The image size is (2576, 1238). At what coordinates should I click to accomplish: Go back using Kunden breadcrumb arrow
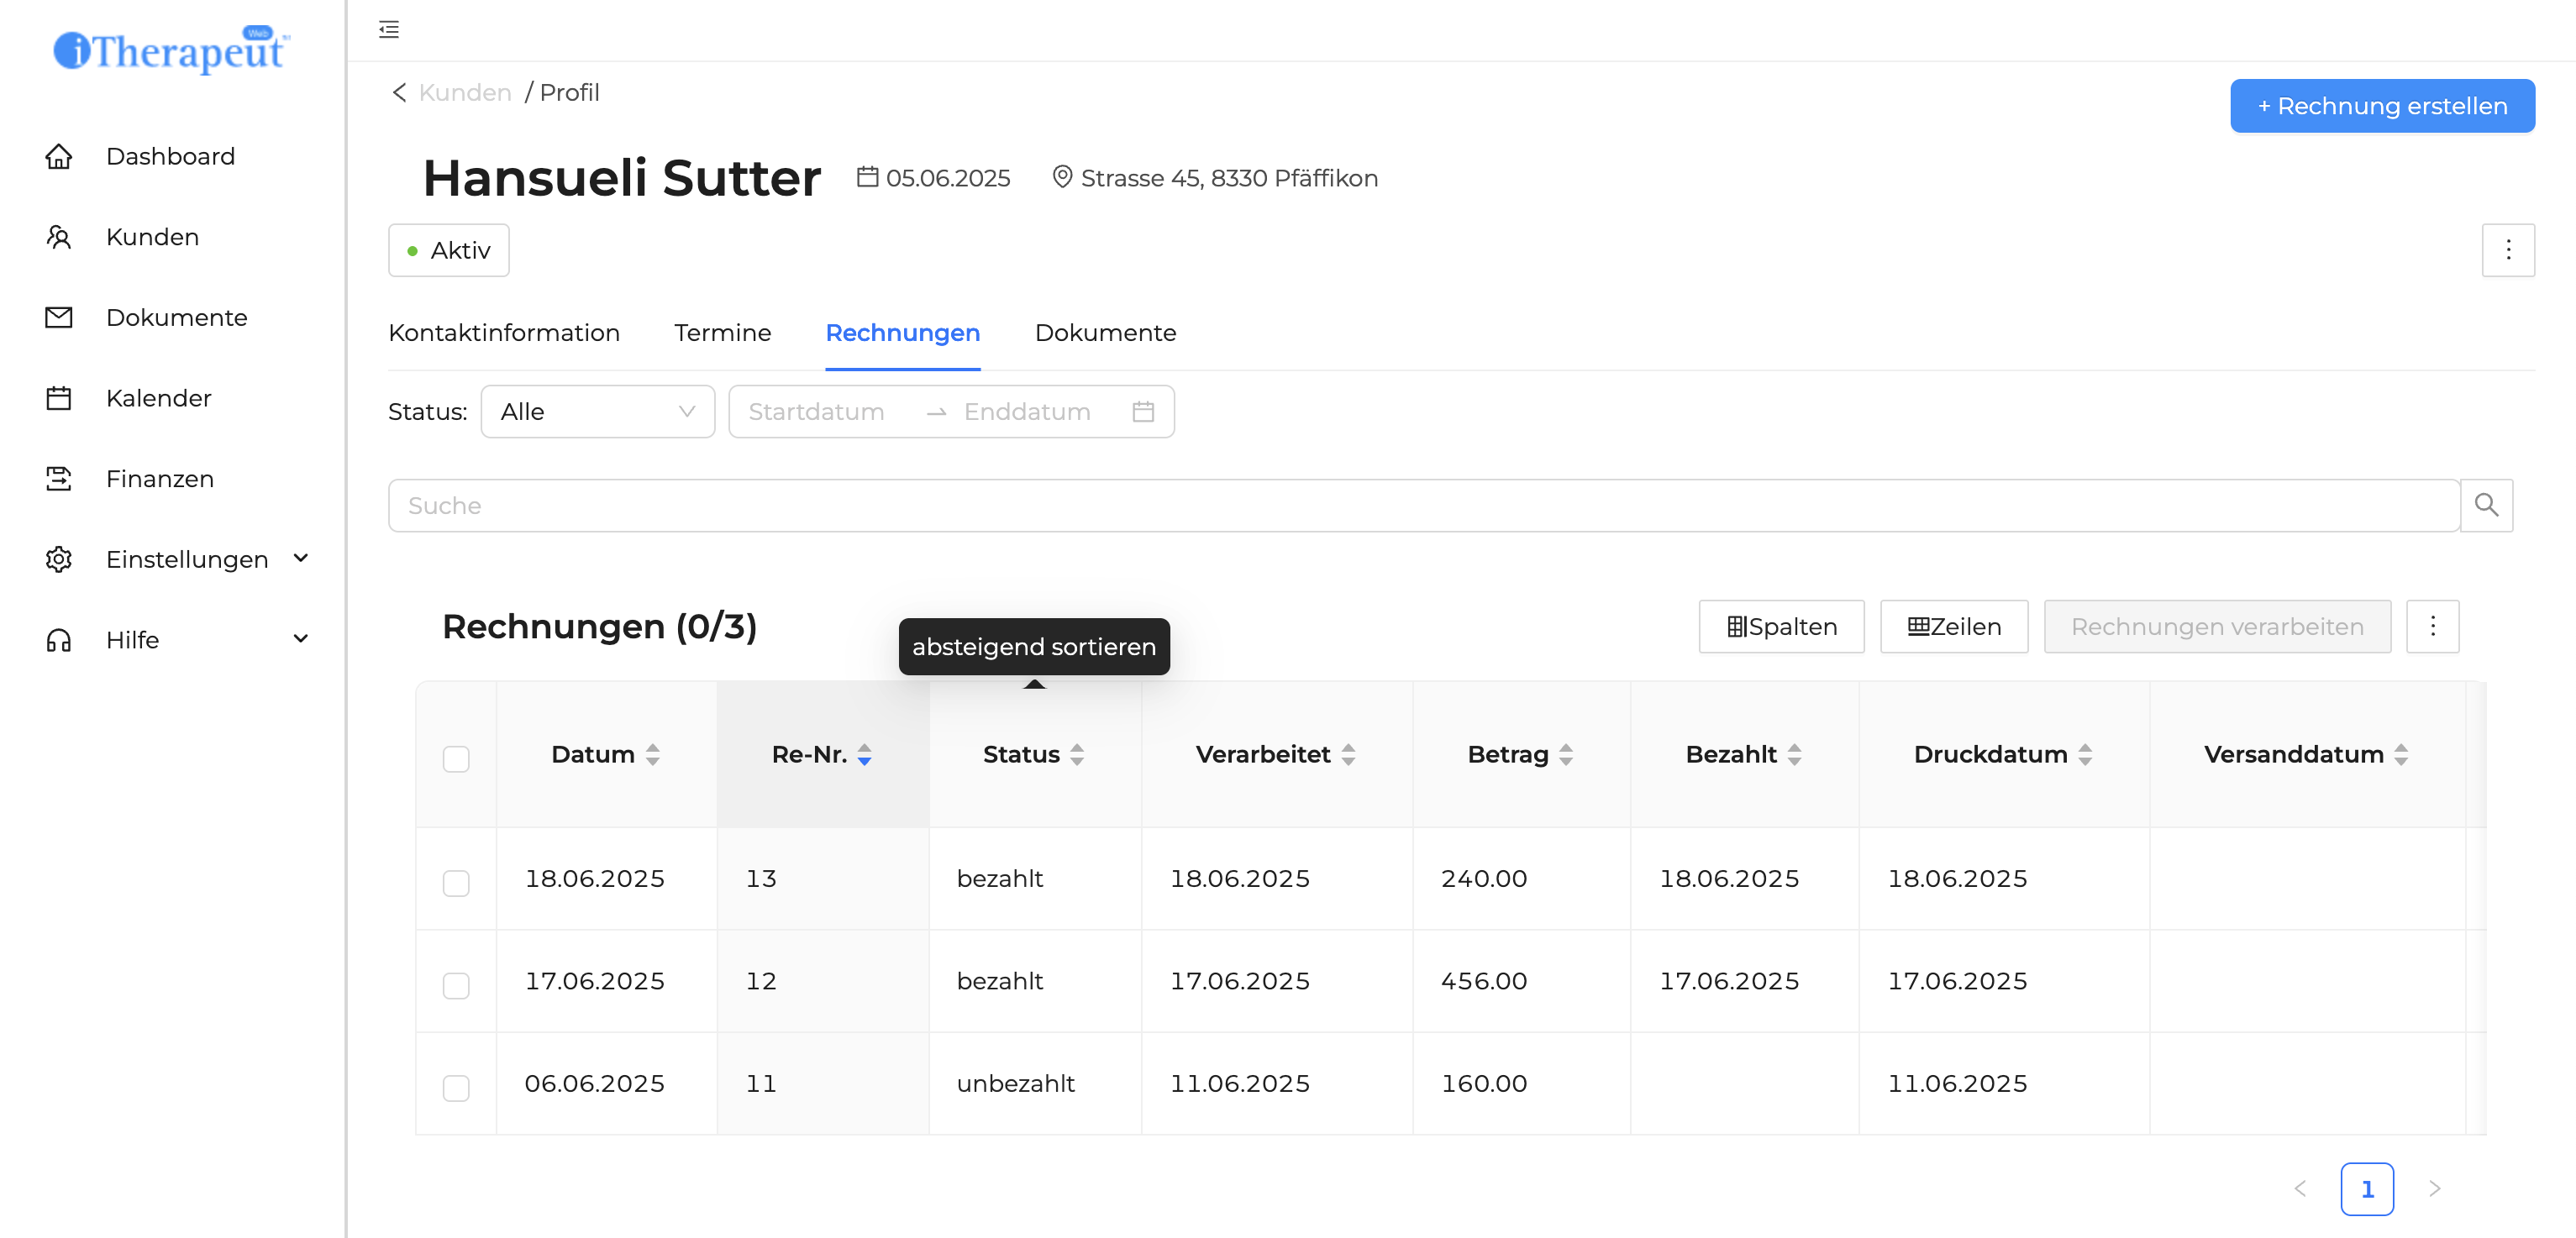coord(399,93)
